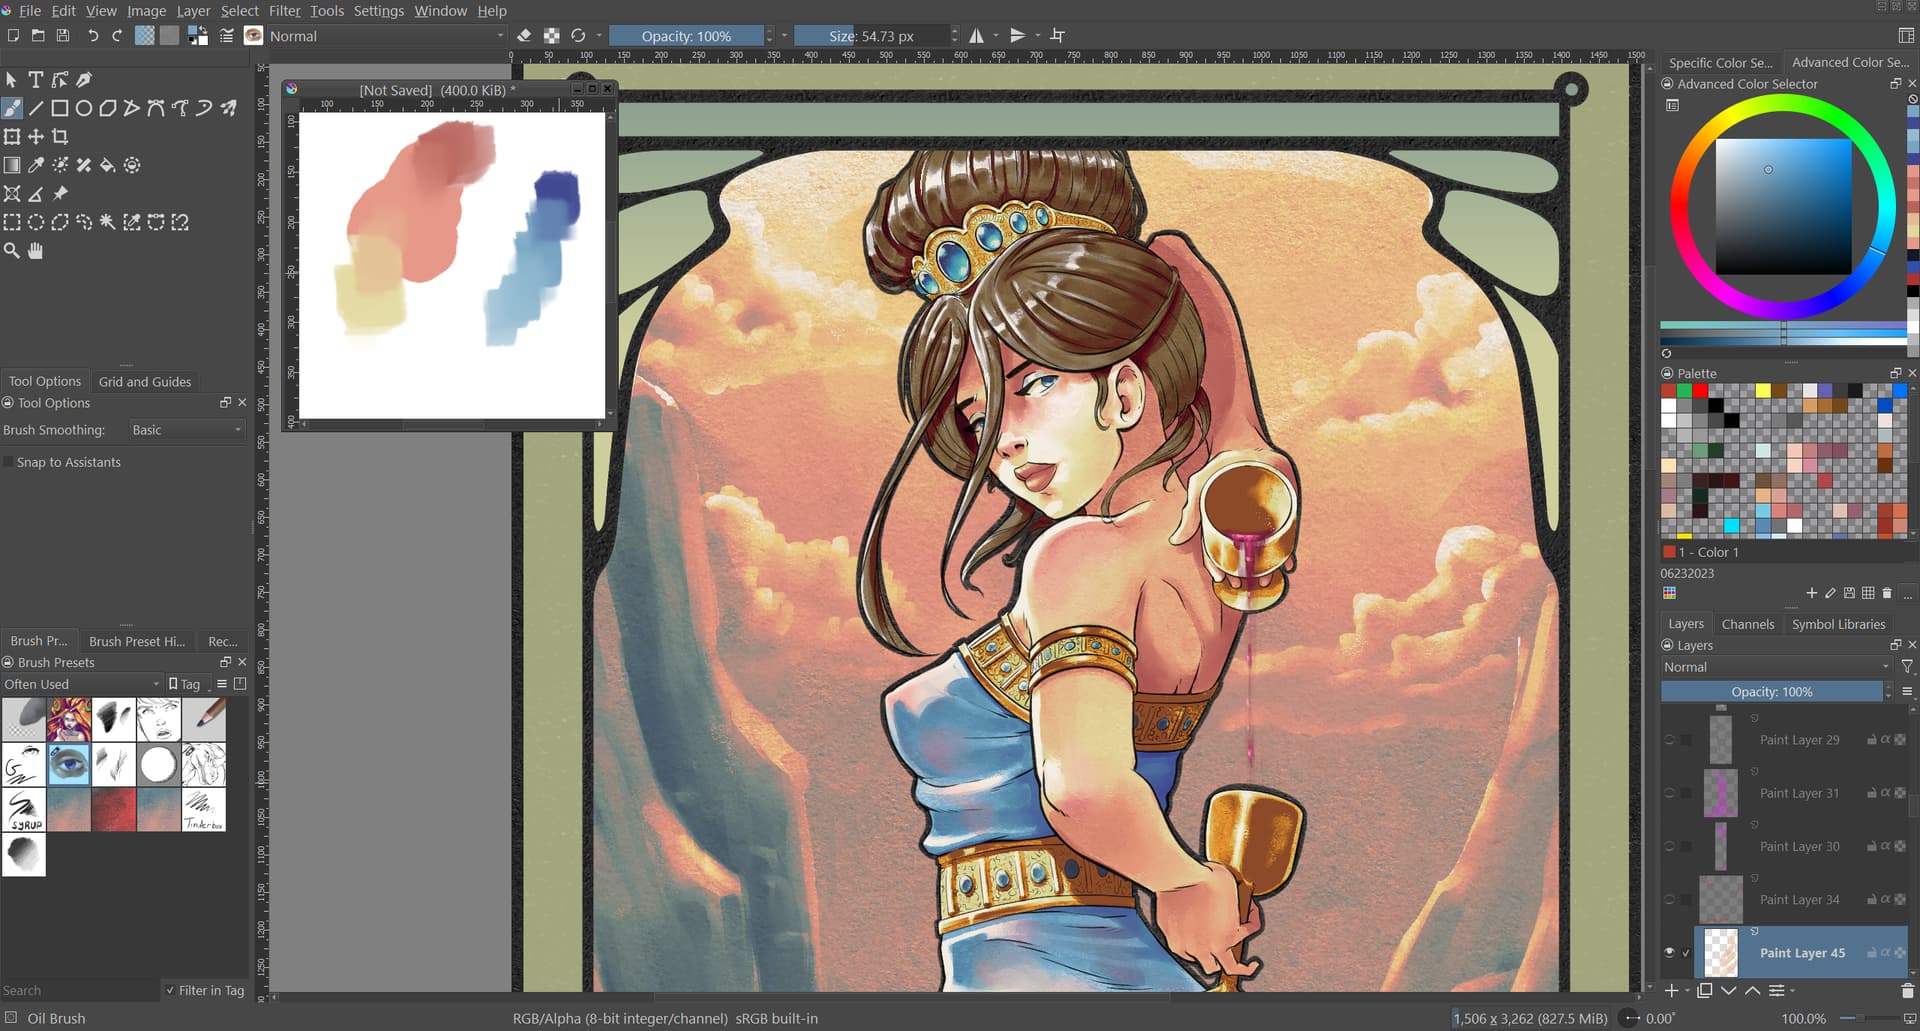Image resolution: width=1920 pixels, height=1031 pixels.
Task: Enable Snap to Assistants checkbox
Action: 9,462
